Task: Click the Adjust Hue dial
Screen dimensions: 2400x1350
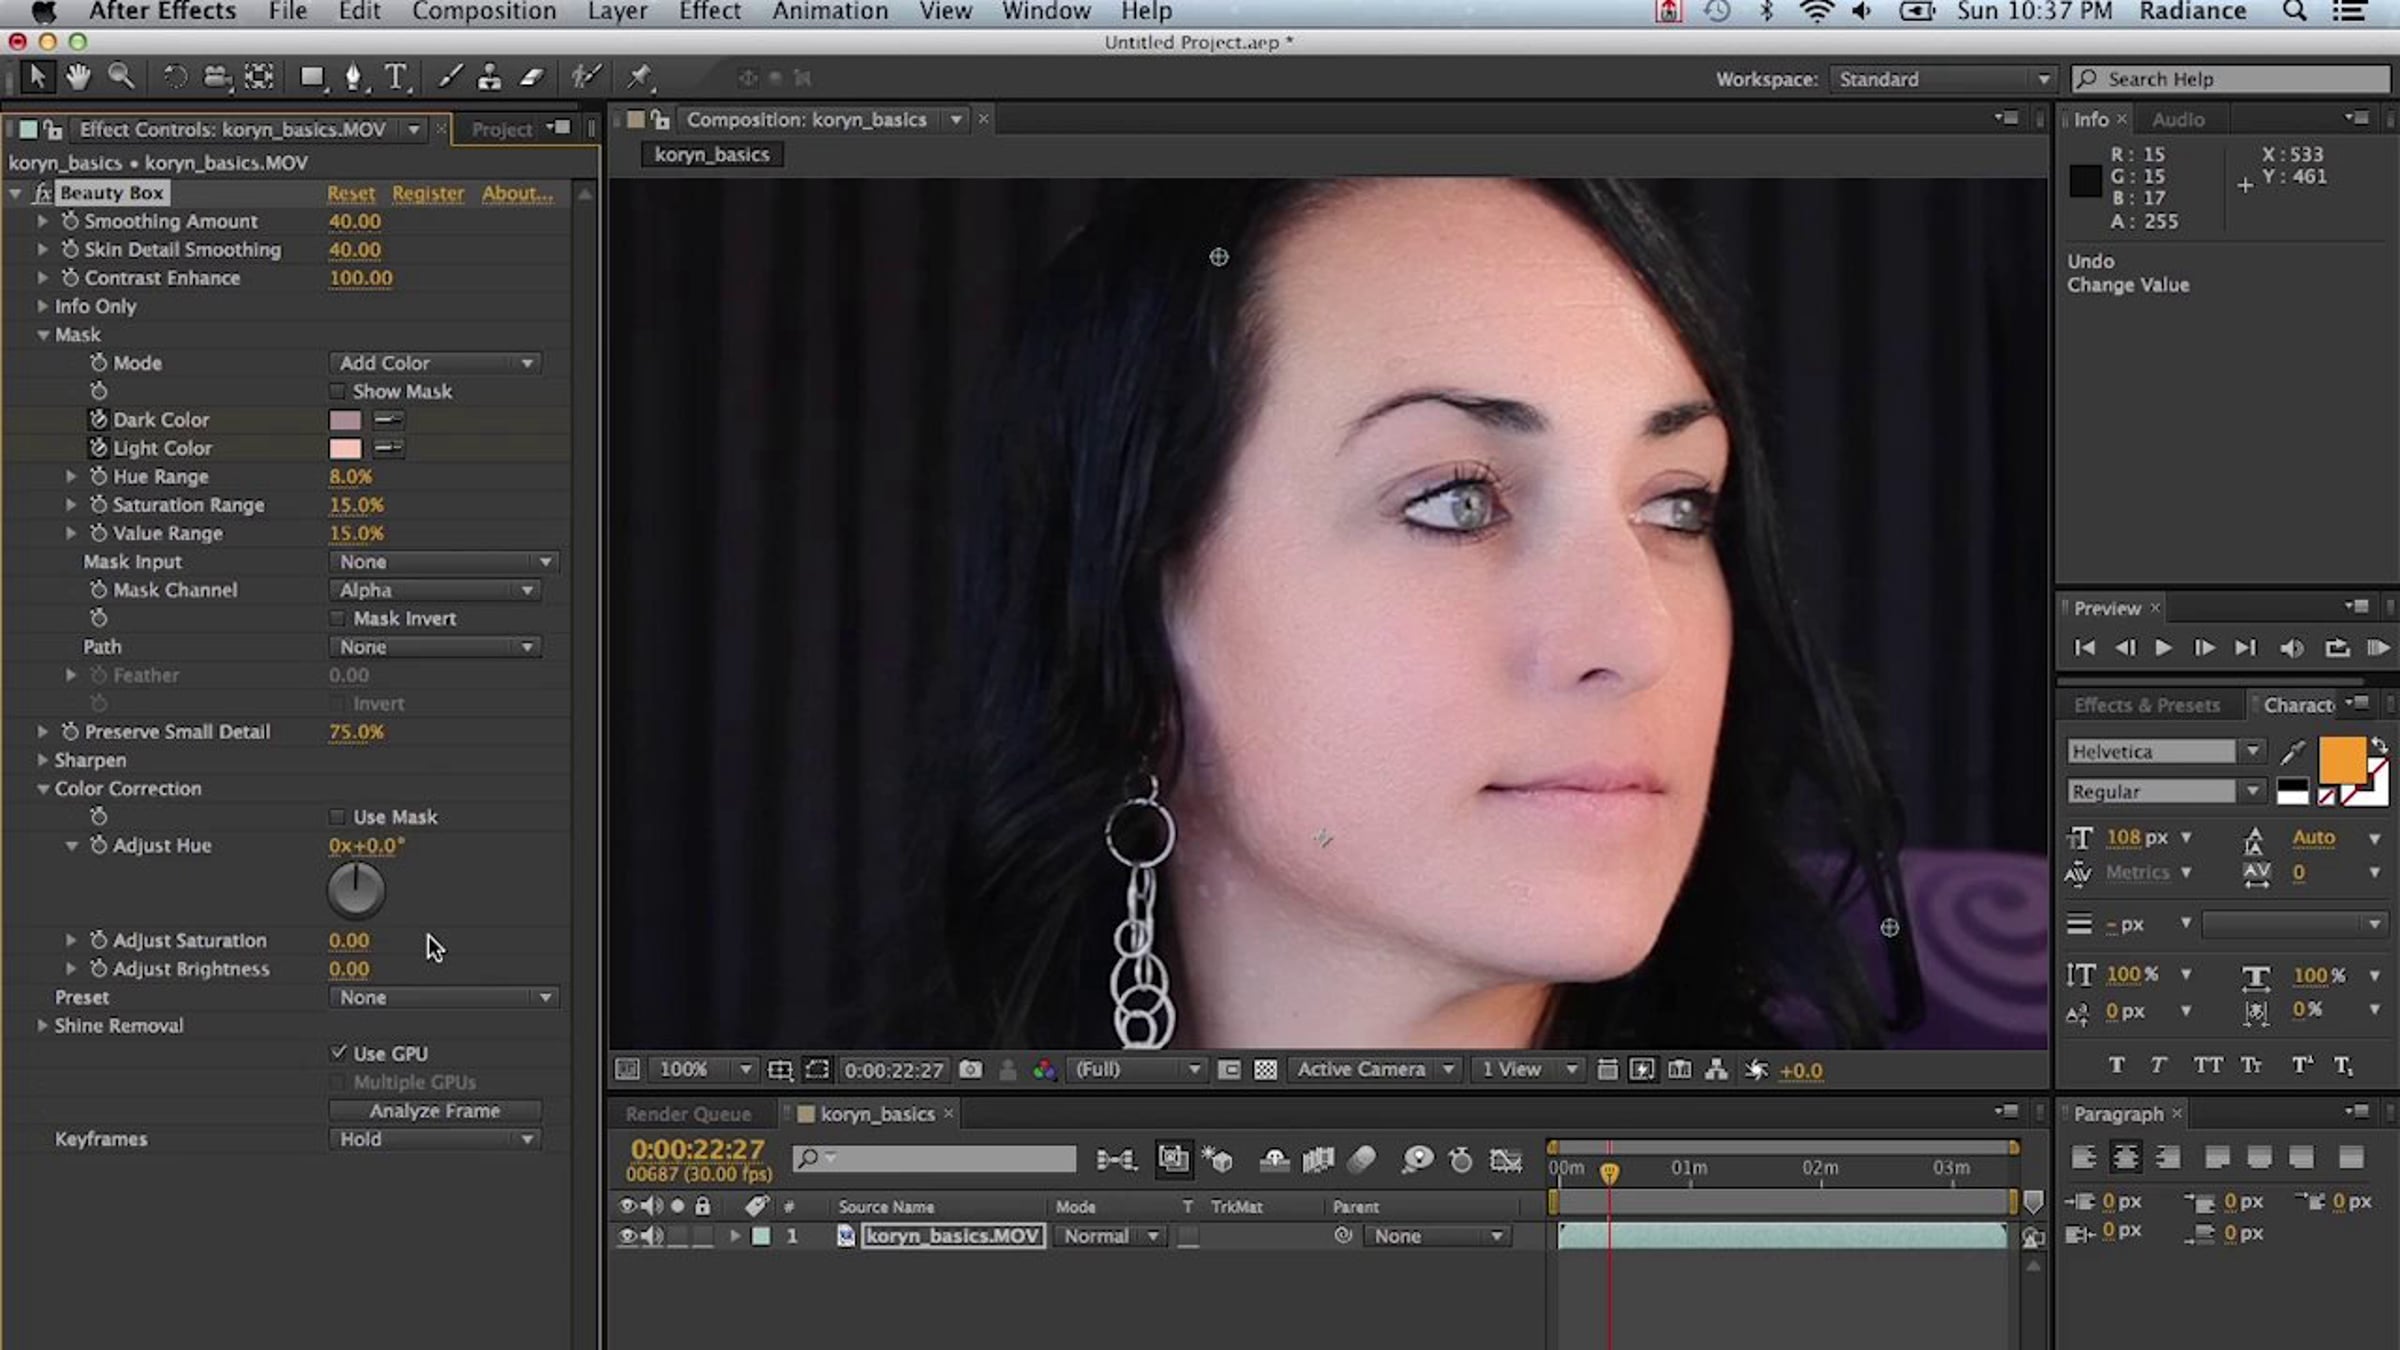Action: point(355,889)
